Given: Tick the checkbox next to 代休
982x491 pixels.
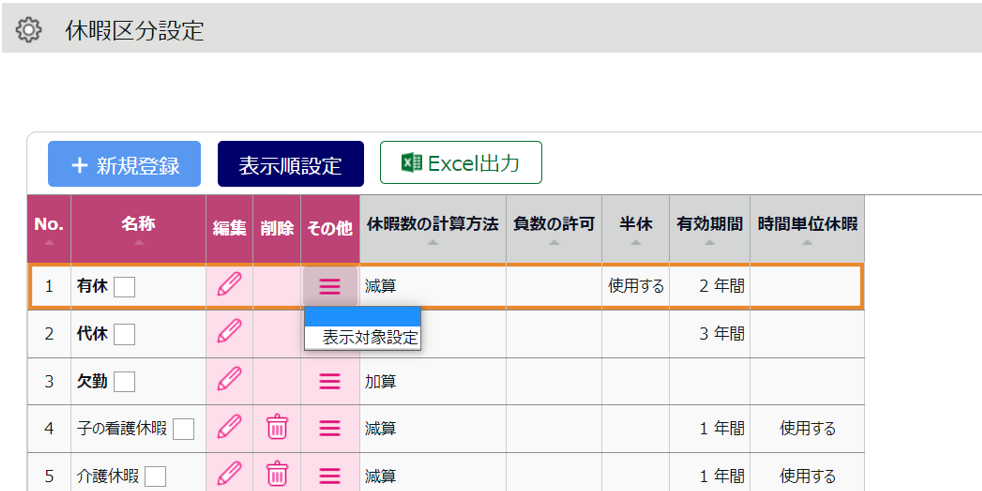Looking at the screenshot, I should (124, 334).
